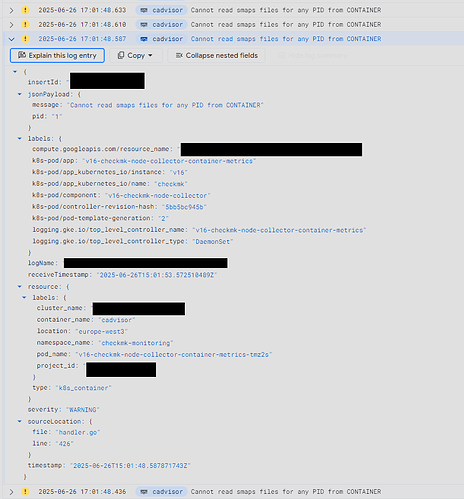Viewport: 464px width, 499px height.
Task: Click warning icon of expanded 17:01:48.587 entry
Action: [x=25, y=39]
